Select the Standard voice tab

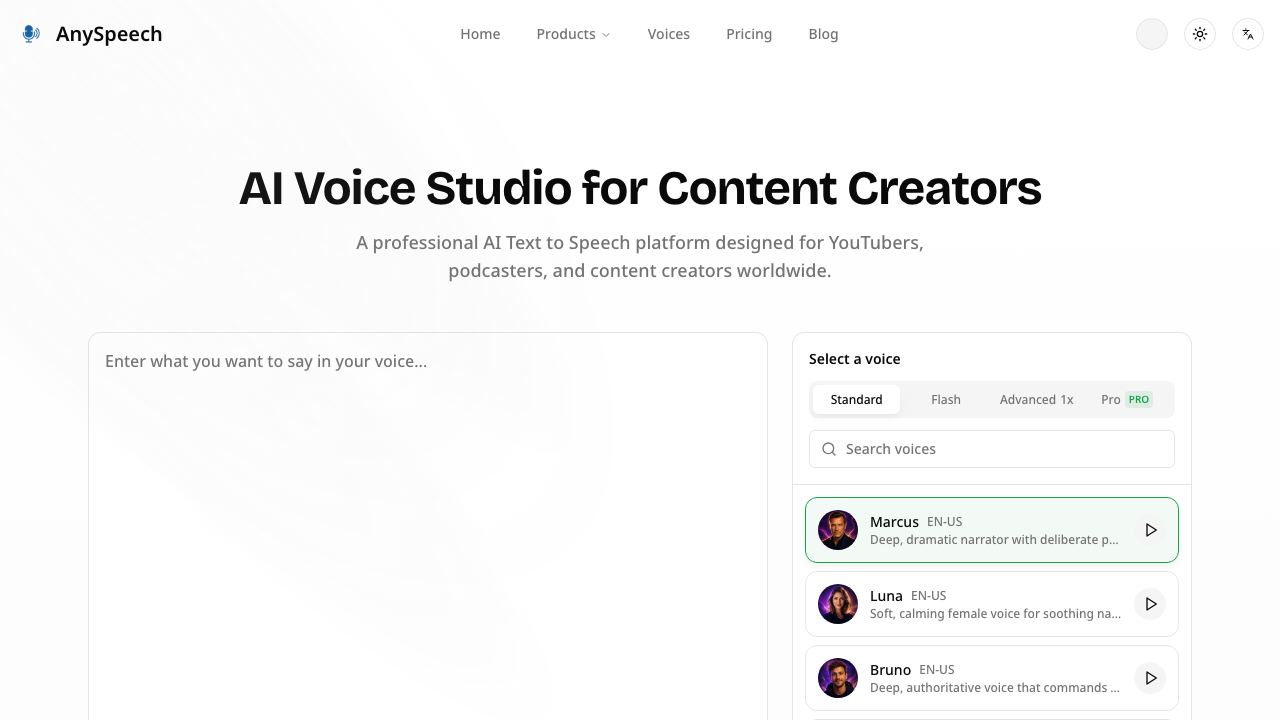point(856,399)
